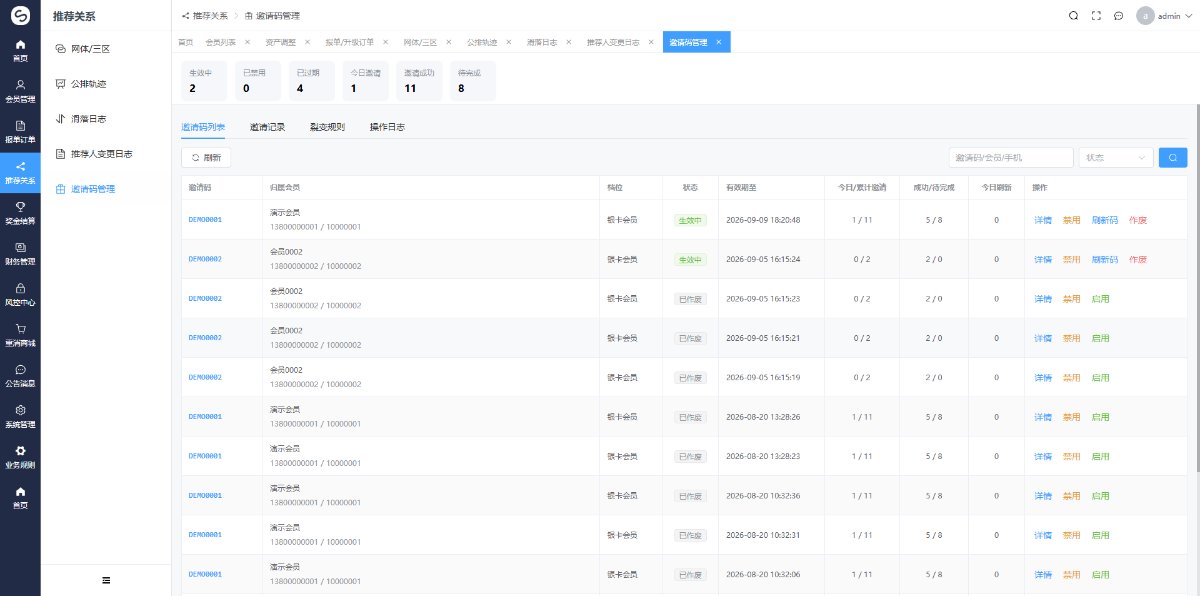
Task: Go to 奖金结算 trophy icon
Action: (20, 206)
